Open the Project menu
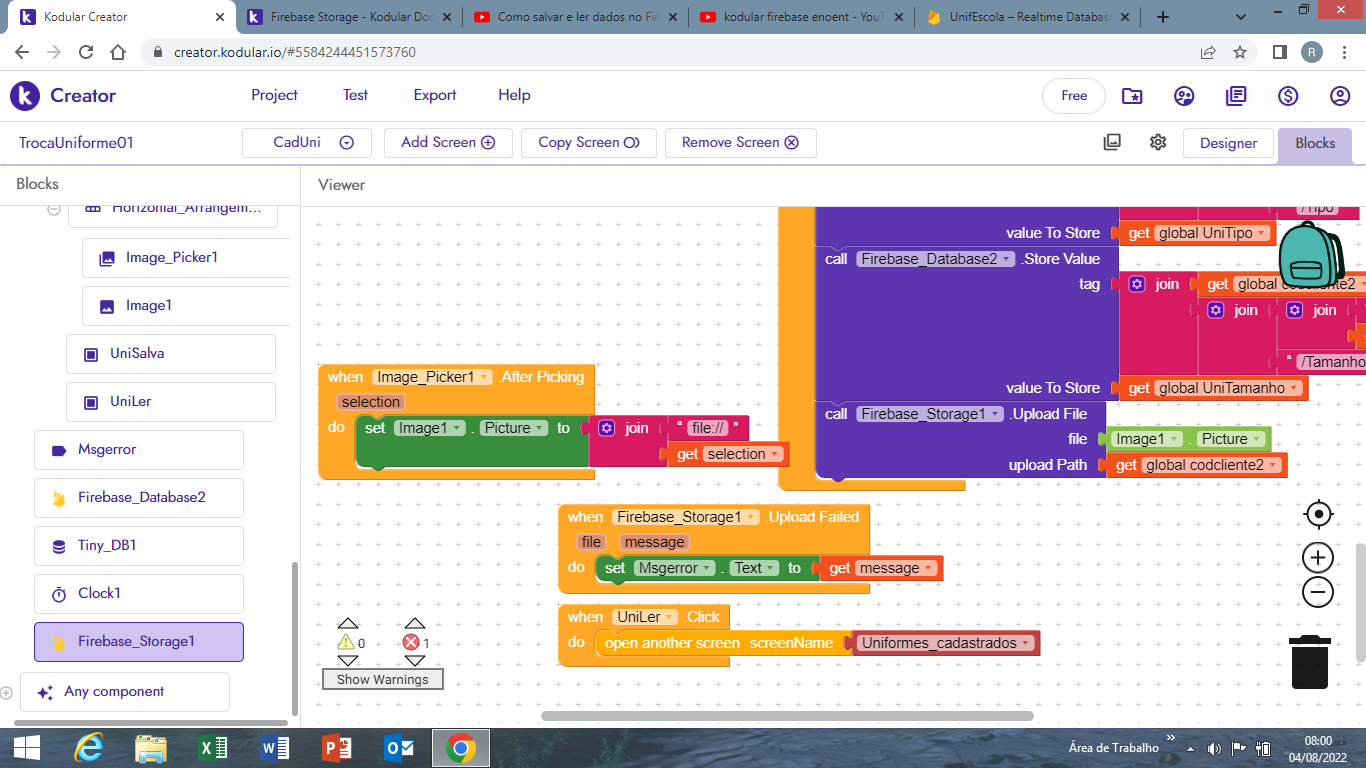The width and height of the screenshot is (1366, 768). coord(274,95)
